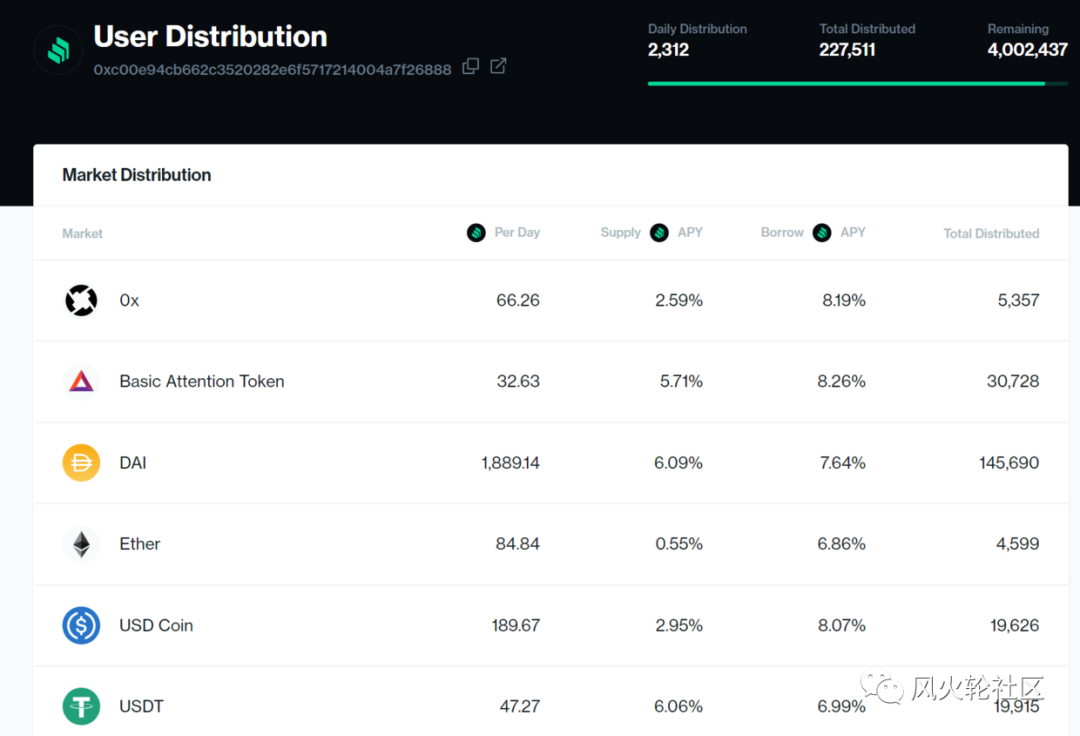Screen dimensions: 1080x736
Task: Click the Remaining value 4,002,437
Action: click(x=1027, y=50)
